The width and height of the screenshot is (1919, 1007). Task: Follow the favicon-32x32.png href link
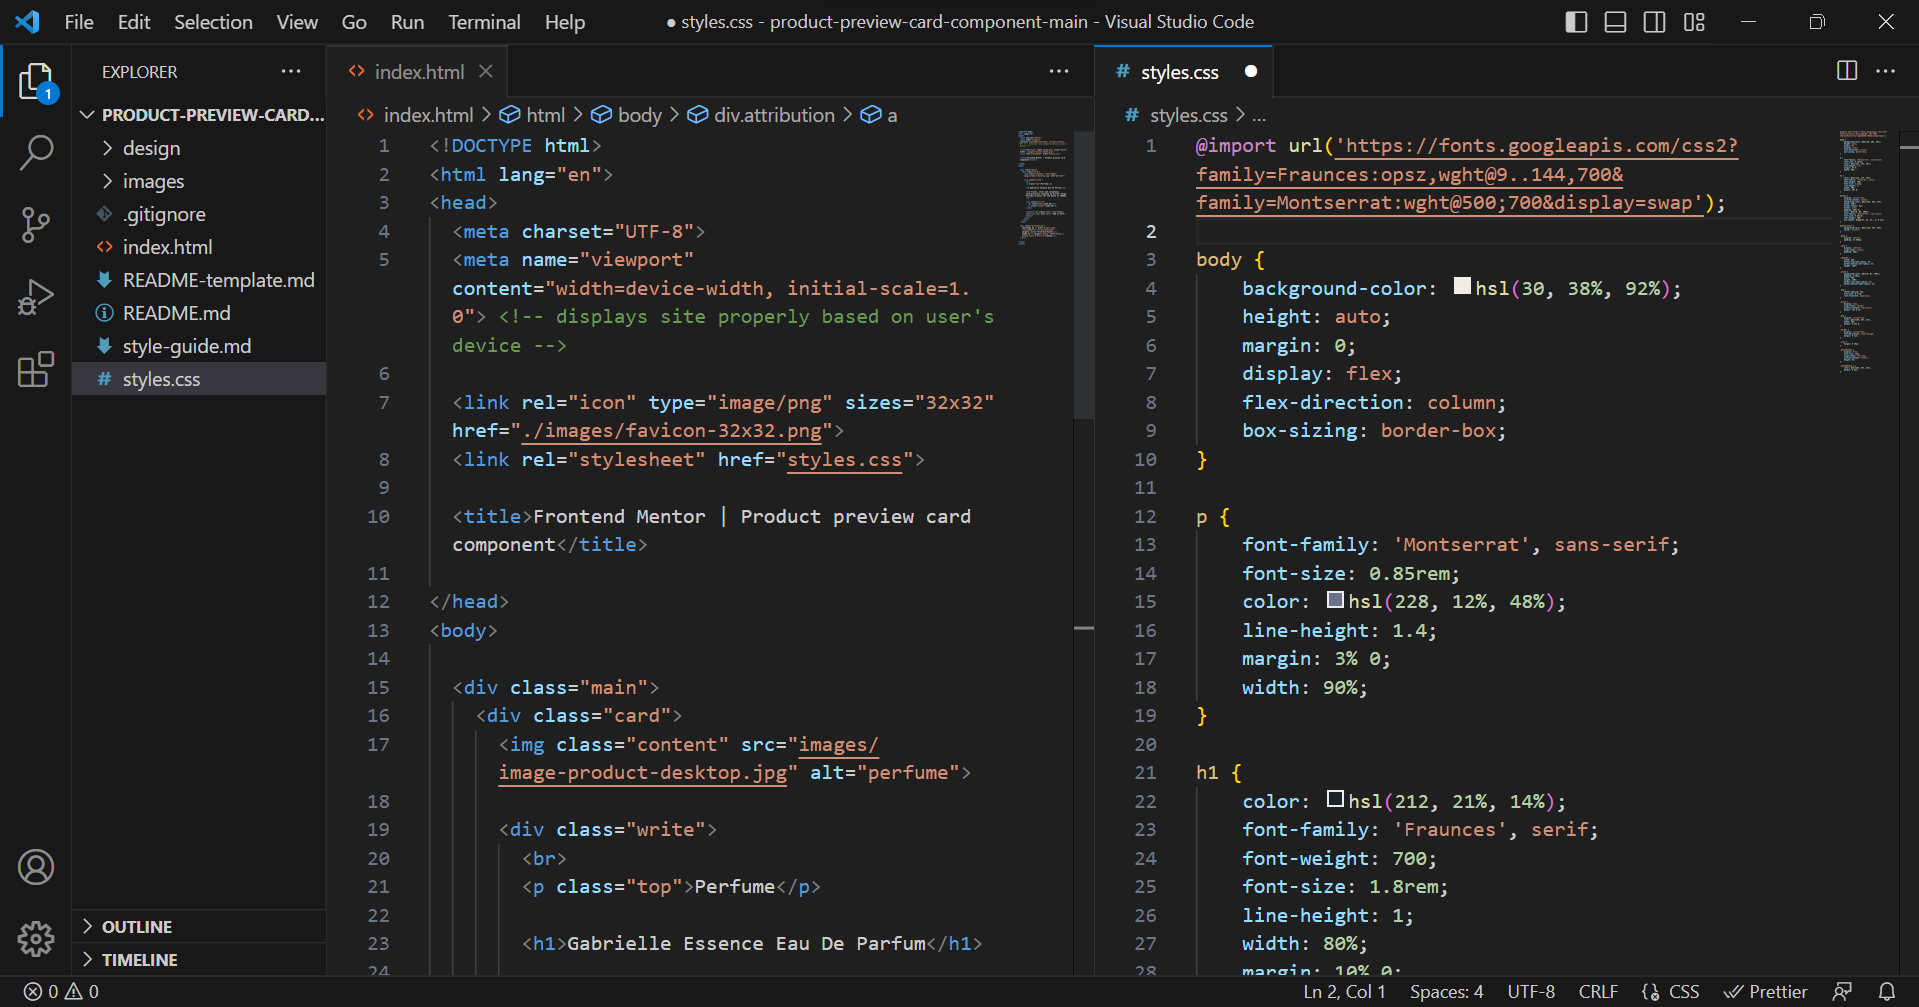672,431
